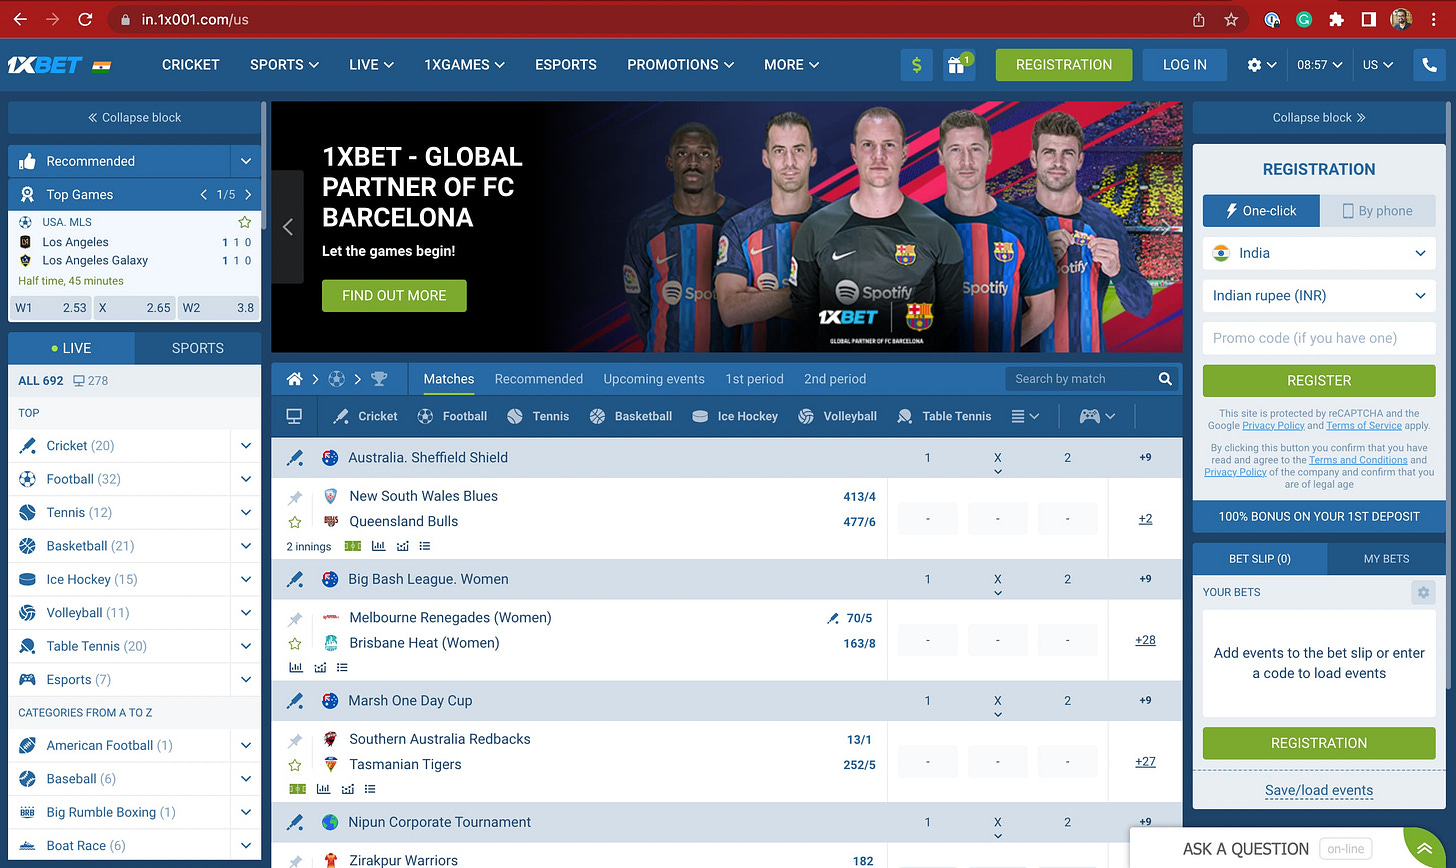Expand the Football (32) sidebar category
This screenshot has width=1456, height=868.
[246, 479]
